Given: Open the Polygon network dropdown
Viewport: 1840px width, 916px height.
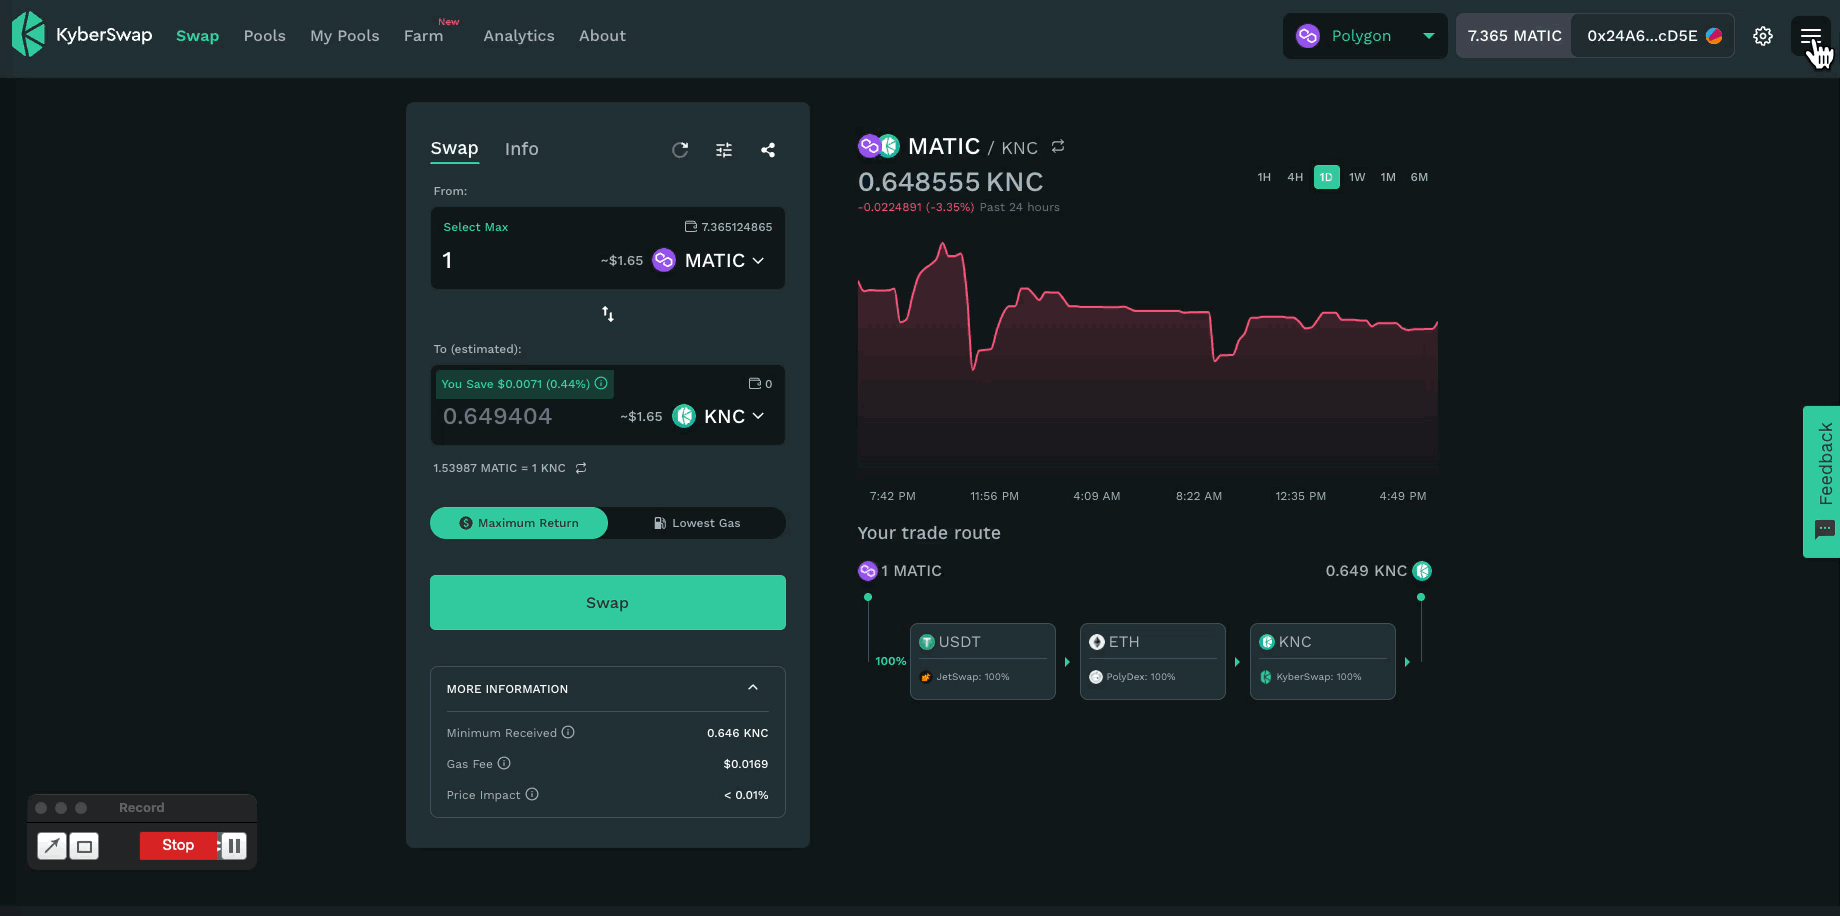Looking at the screenshot, I should [1365, 36].
